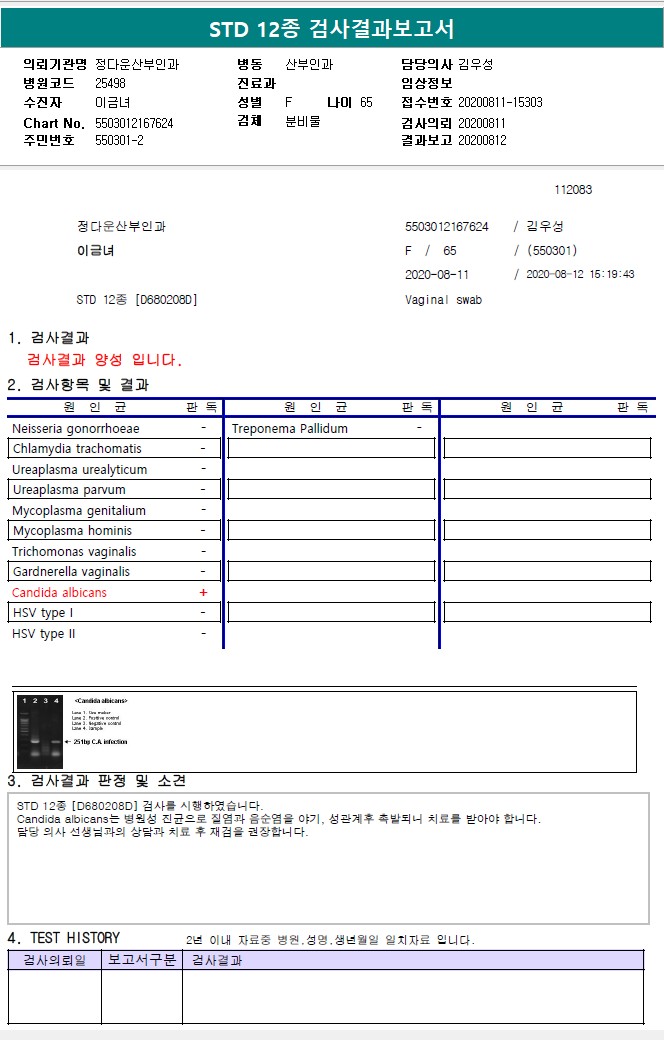Click the empty TEST HISTORY result cell
Screen dimensions: 664x1040
click(413, 996)
